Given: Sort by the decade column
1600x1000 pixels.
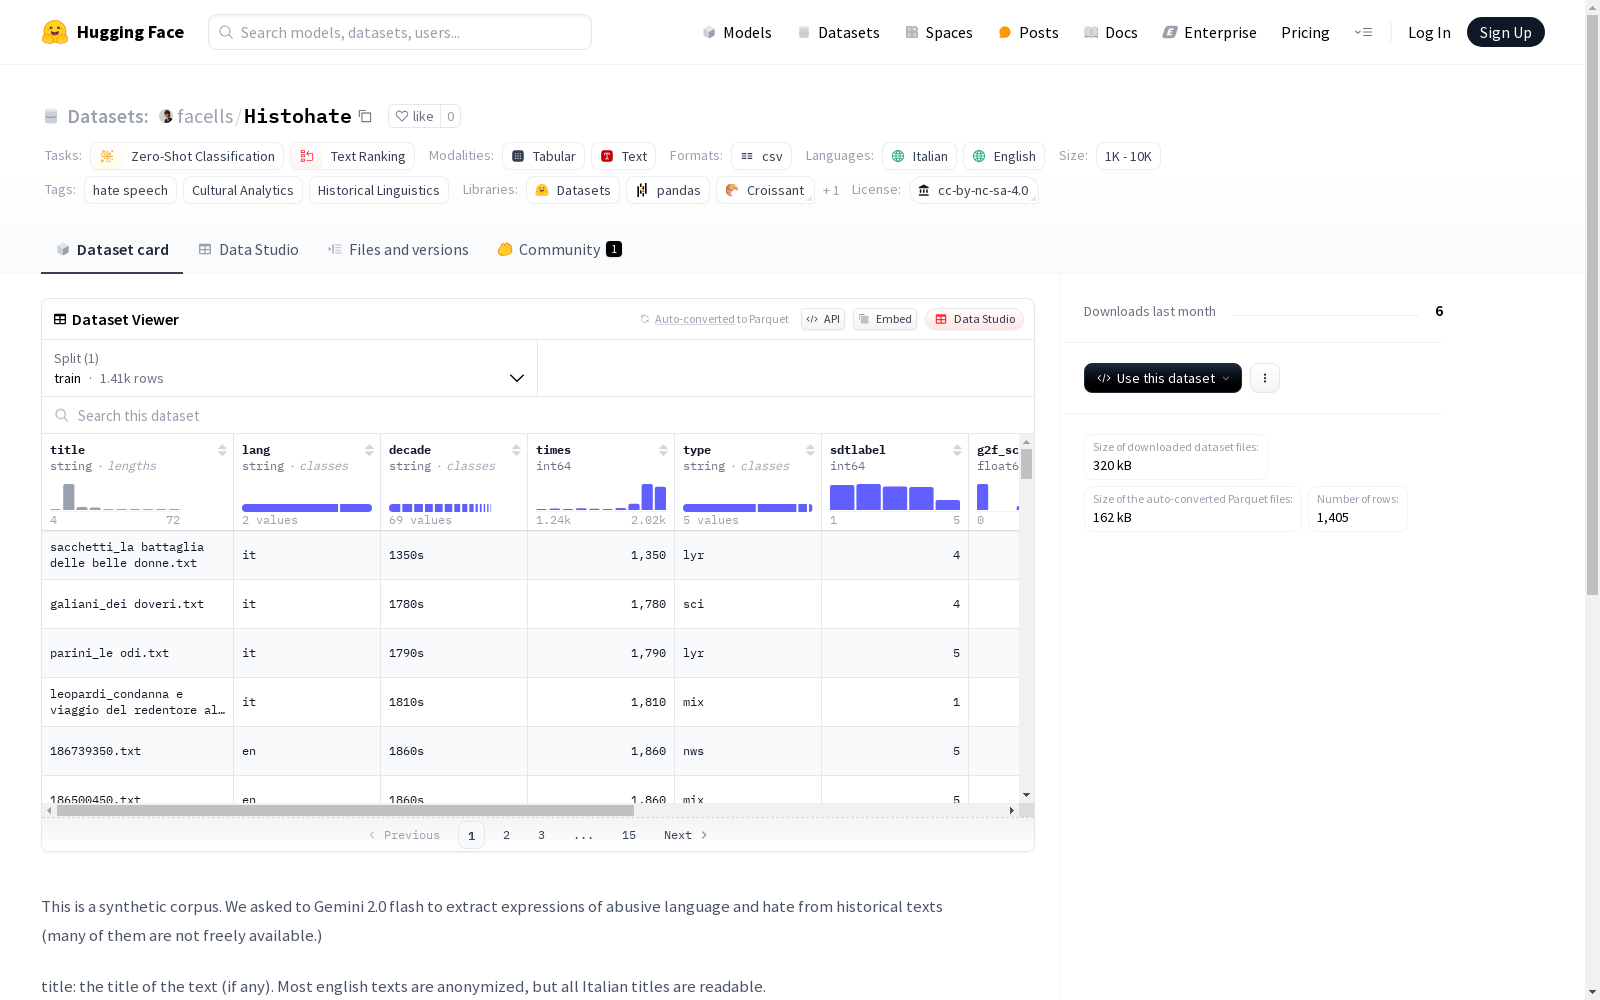Looking at the screenshot, I should [516, 450].
